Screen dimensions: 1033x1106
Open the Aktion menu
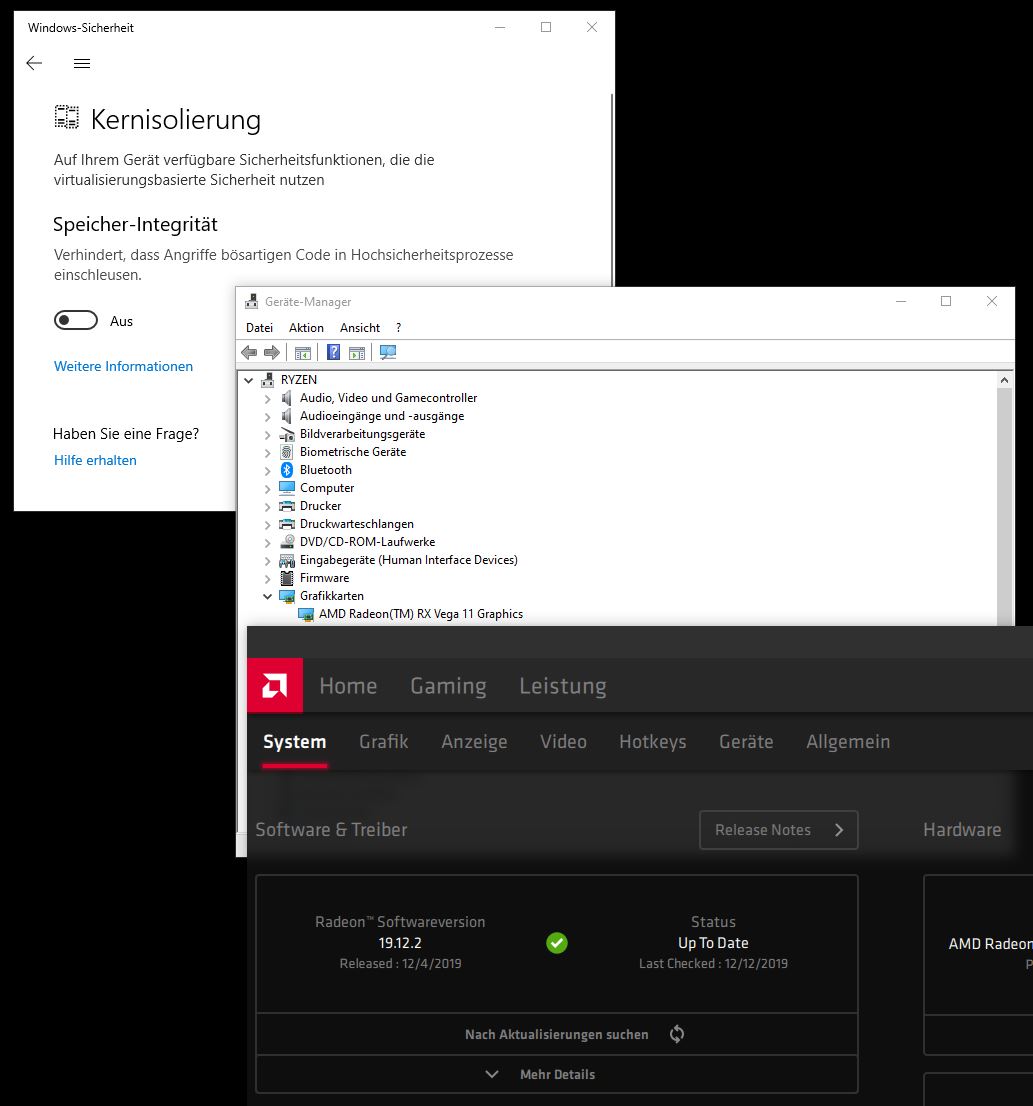pos(306,327)
